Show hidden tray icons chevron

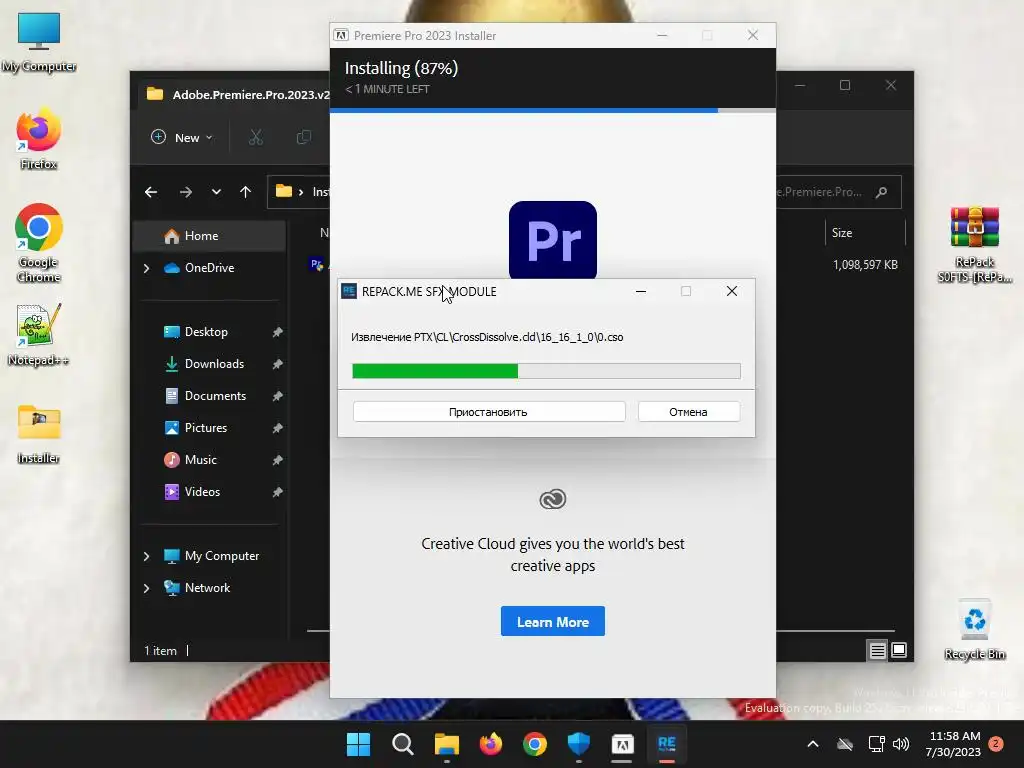pos(813,744)
